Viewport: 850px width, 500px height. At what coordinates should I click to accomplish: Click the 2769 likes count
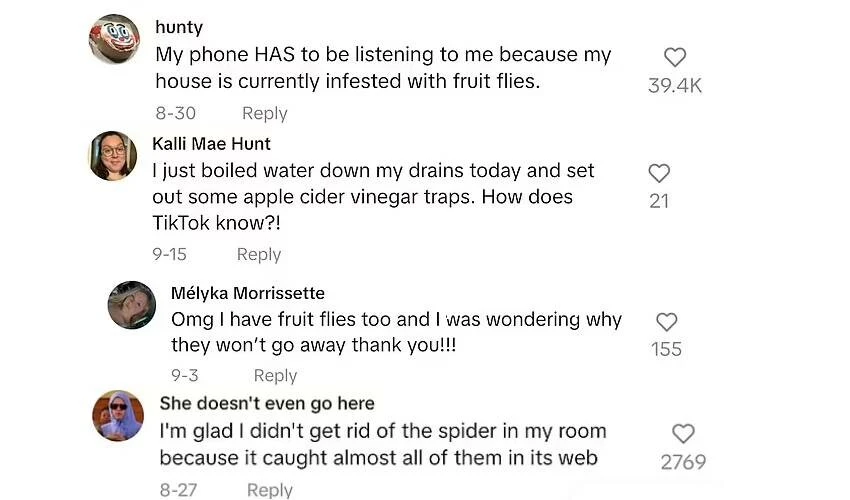coord(683,462)
